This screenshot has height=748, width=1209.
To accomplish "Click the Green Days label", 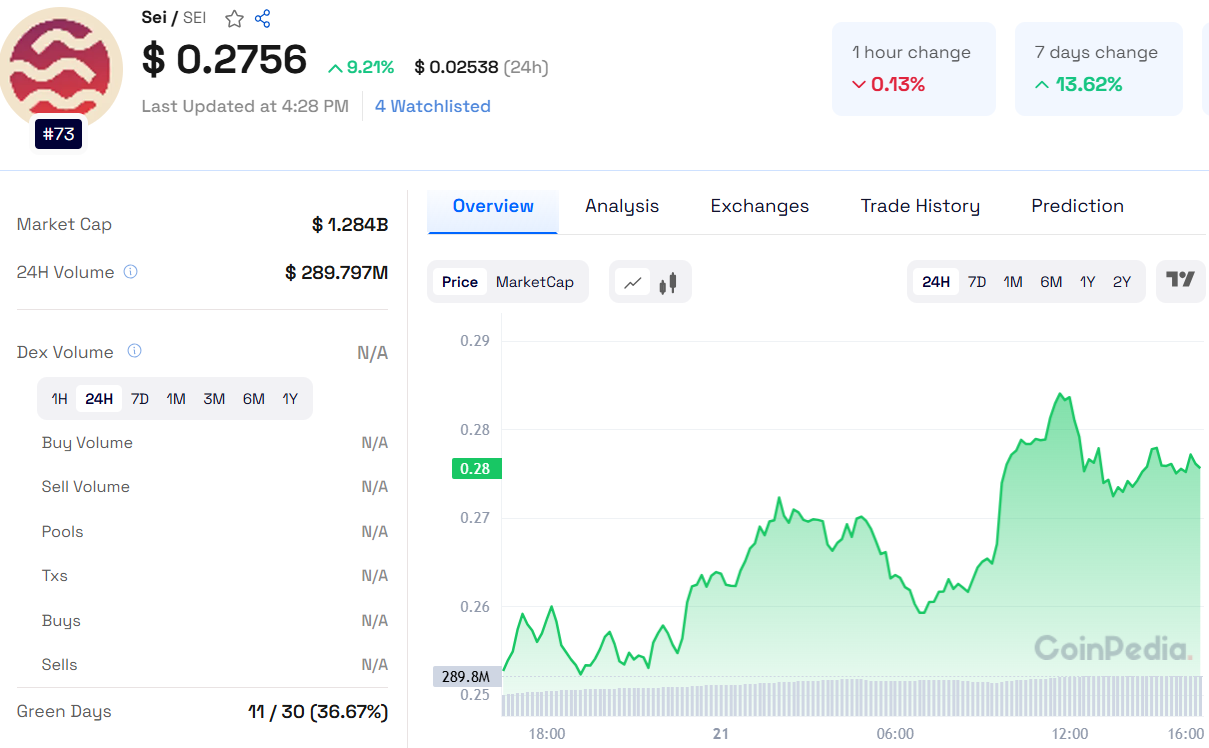I will (x=64, y=711).
